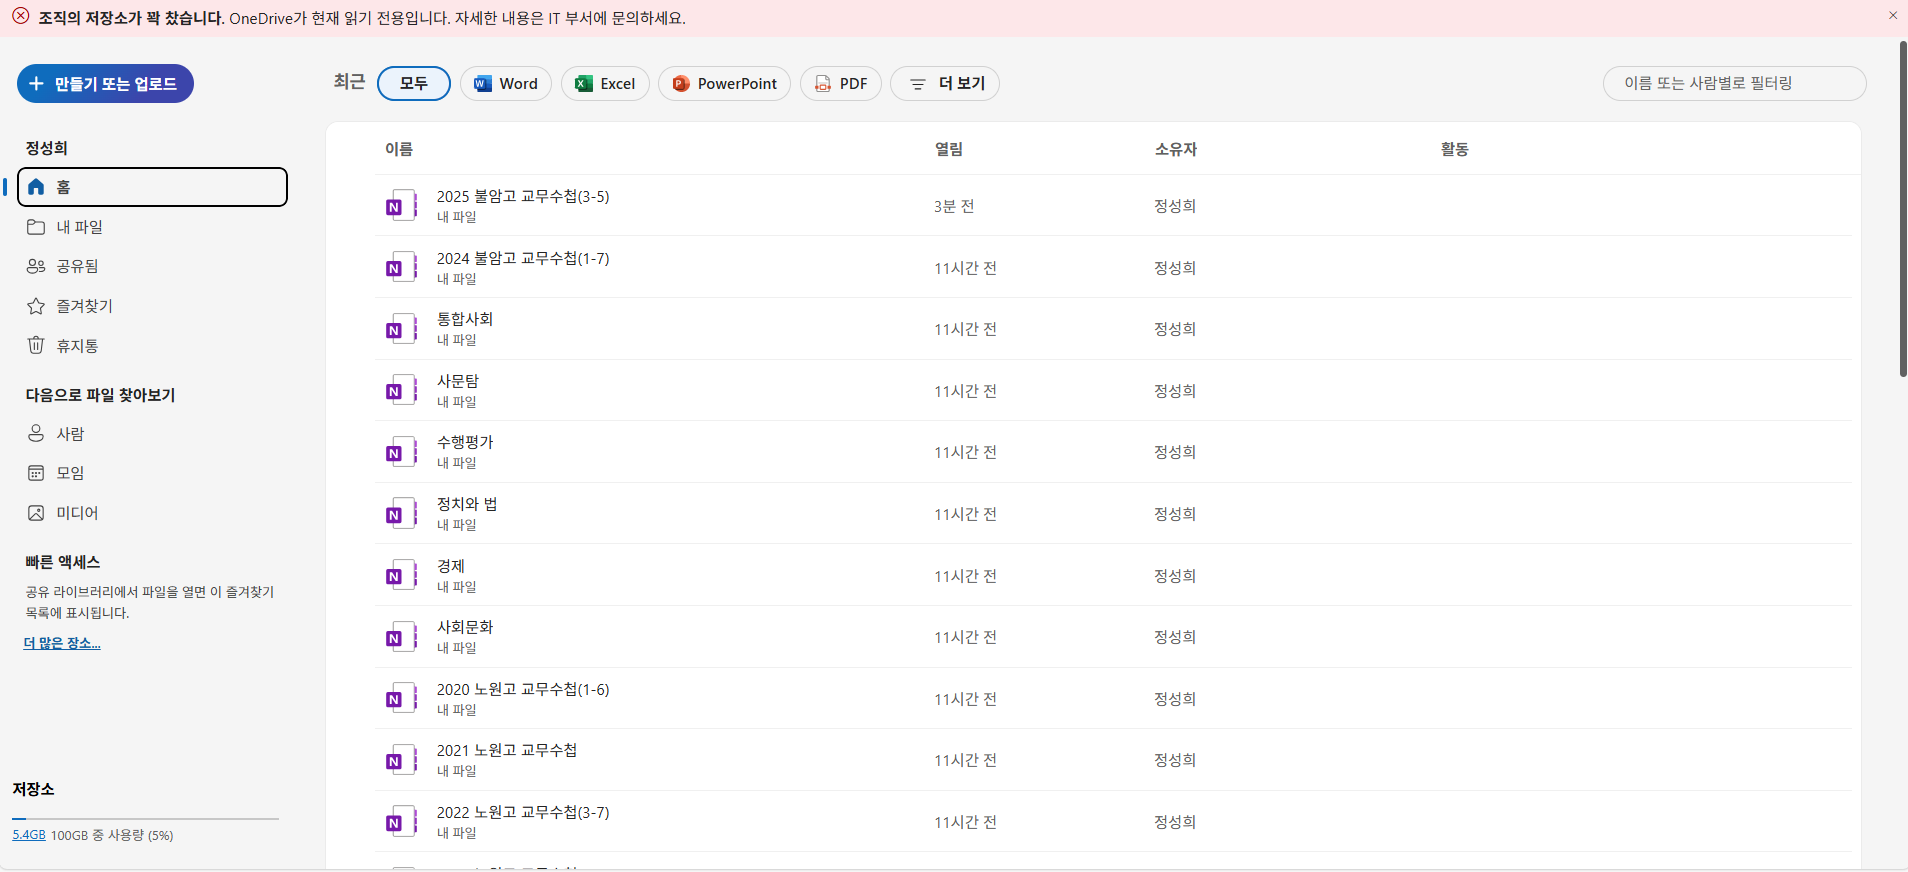The width and height of the screenshot is (1908, 872).
Task: Open the 사회문화 notebook
Action: [x=465, y=627]
